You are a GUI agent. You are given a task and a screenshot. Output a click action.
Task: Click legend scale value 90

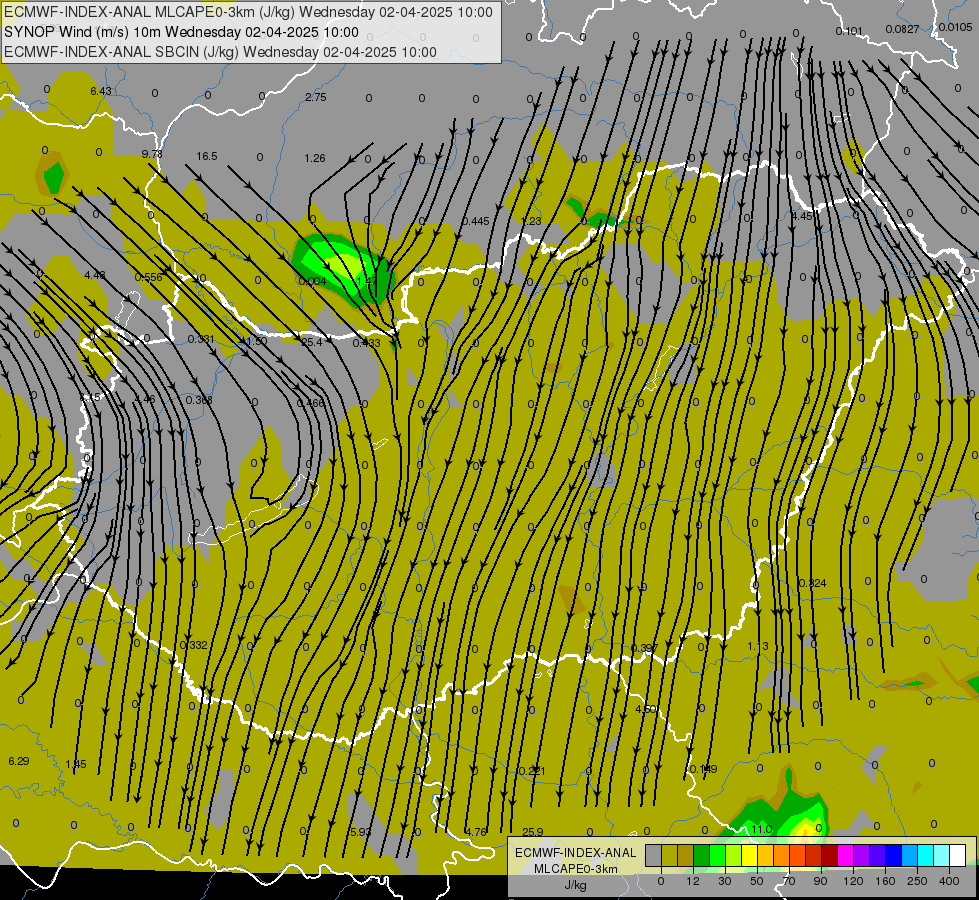click(x=820, y=881)
